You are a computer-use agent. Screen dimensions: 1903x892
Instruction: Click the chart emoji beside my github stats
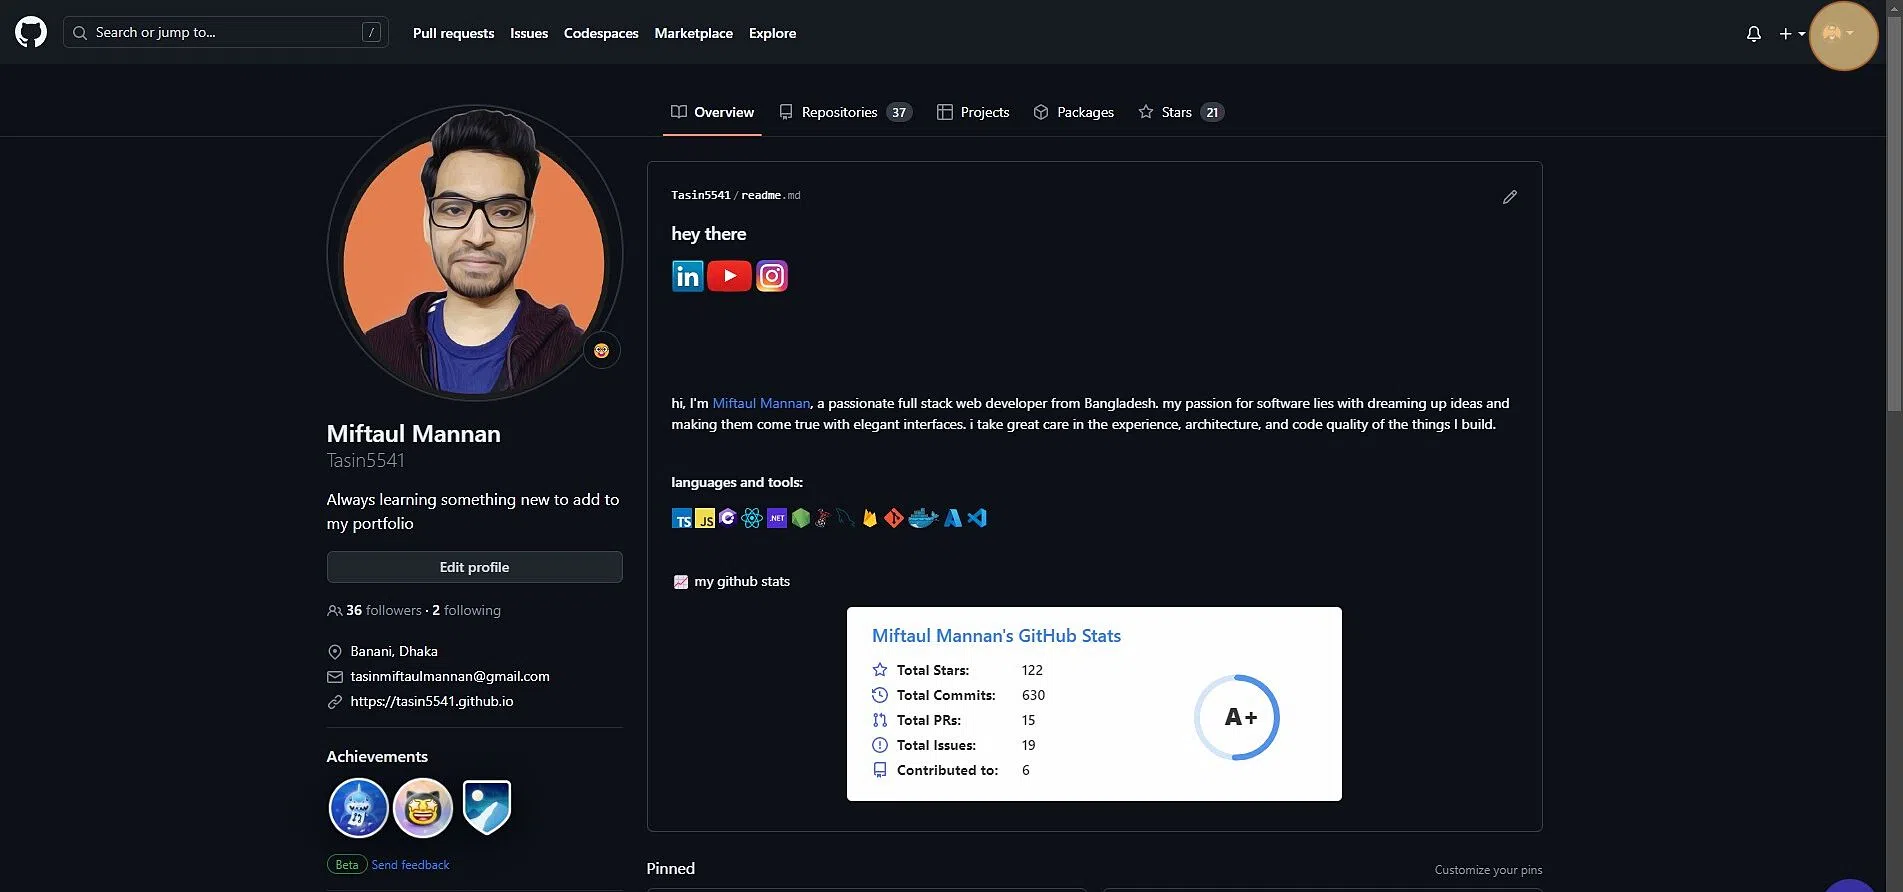point(681,582)
